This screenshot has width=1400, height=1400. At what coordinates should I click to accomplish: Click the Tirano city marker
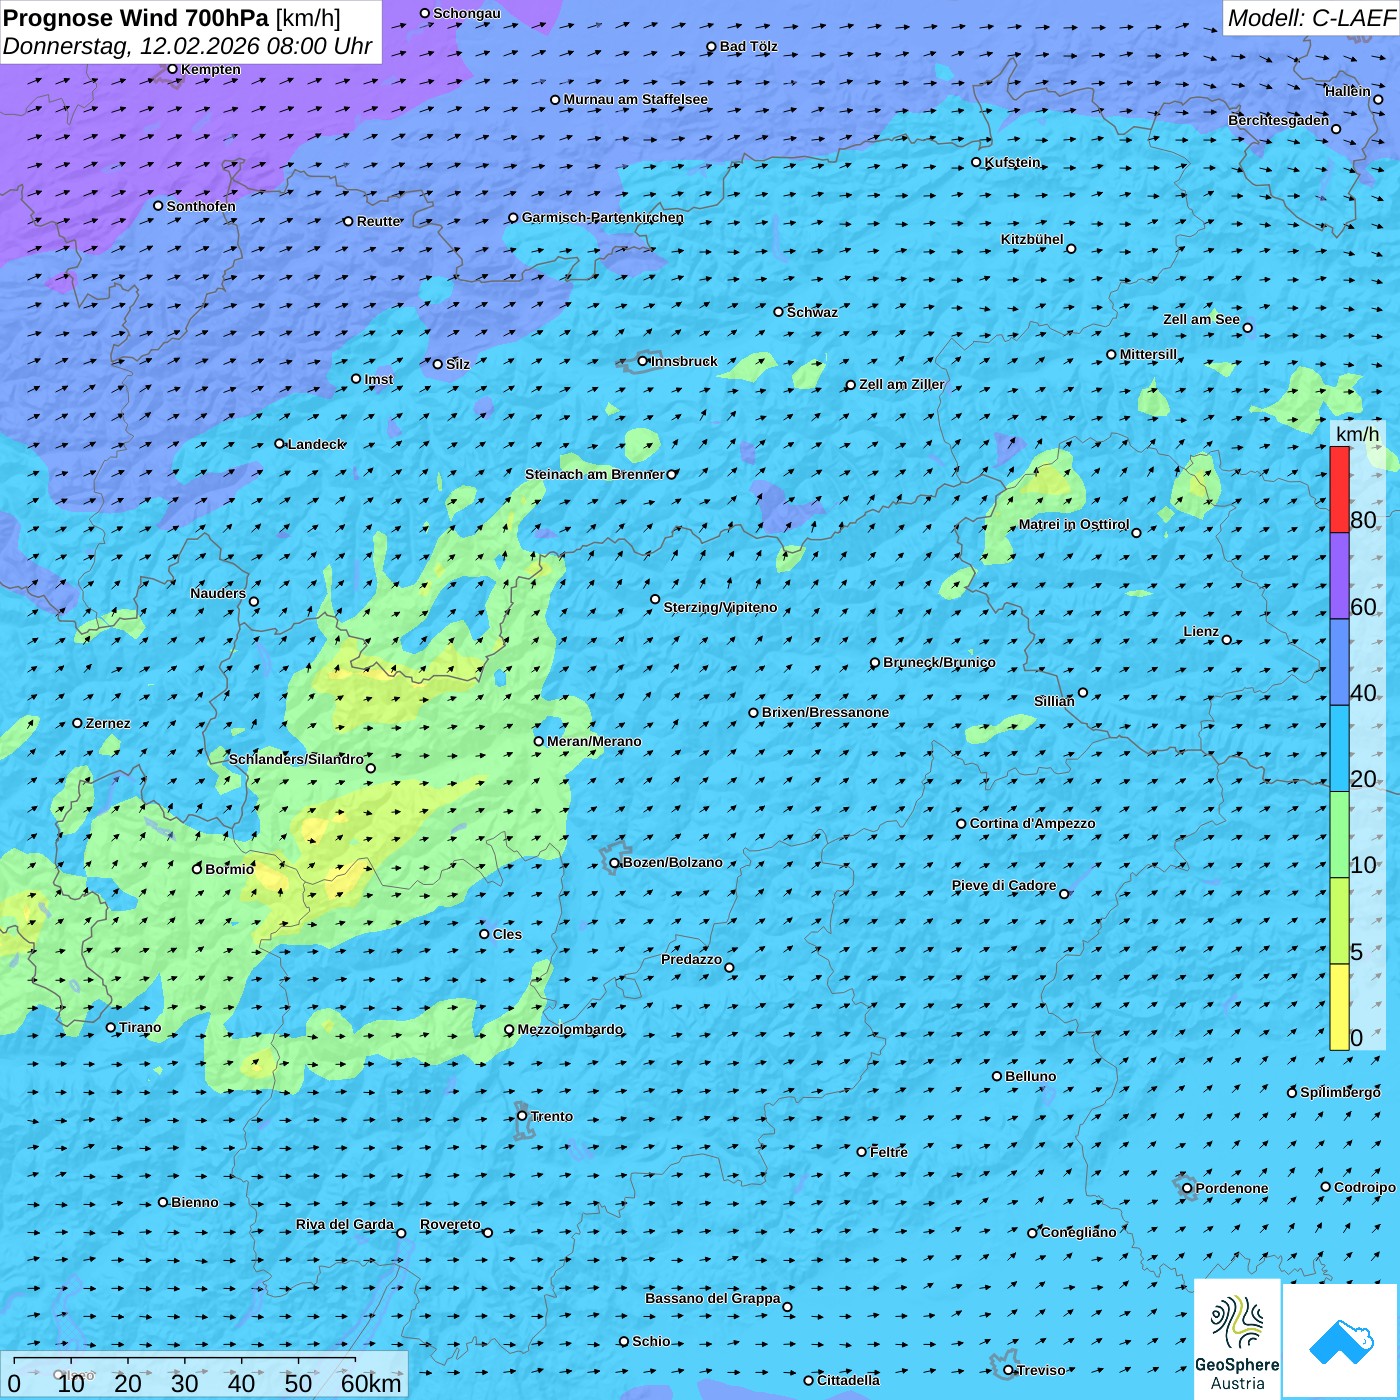(111, 1027)
